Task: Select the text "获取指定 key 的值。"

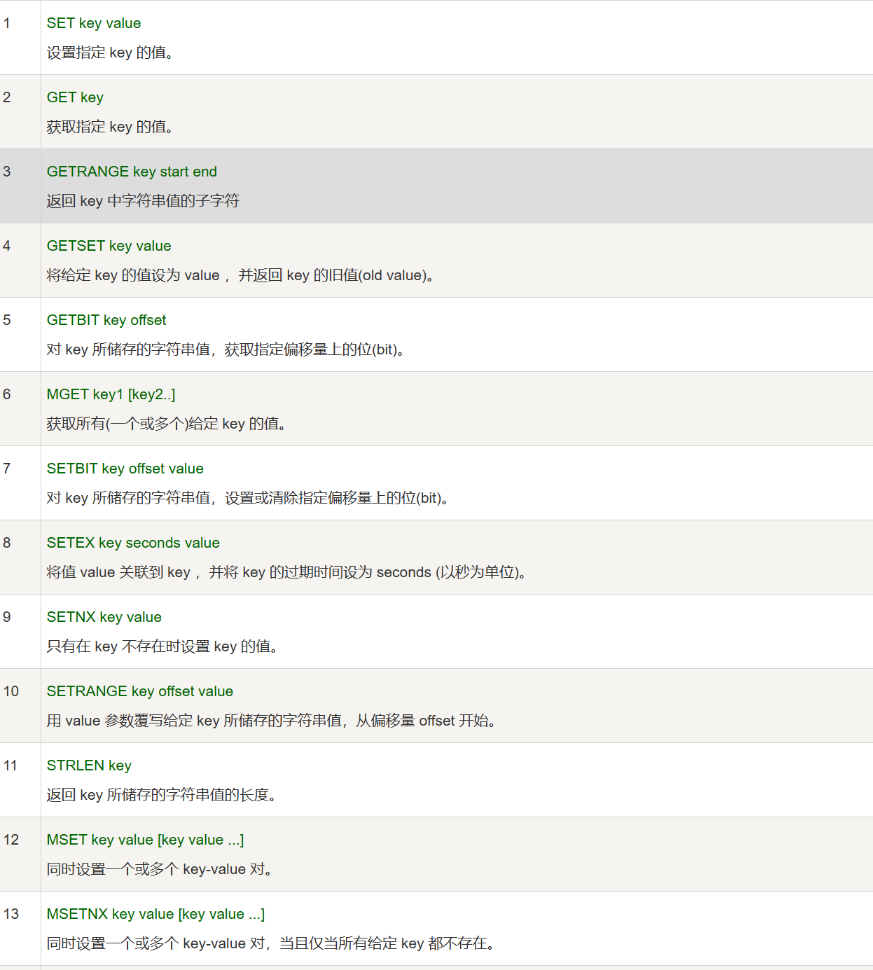Action: click(x=110, y=127)
